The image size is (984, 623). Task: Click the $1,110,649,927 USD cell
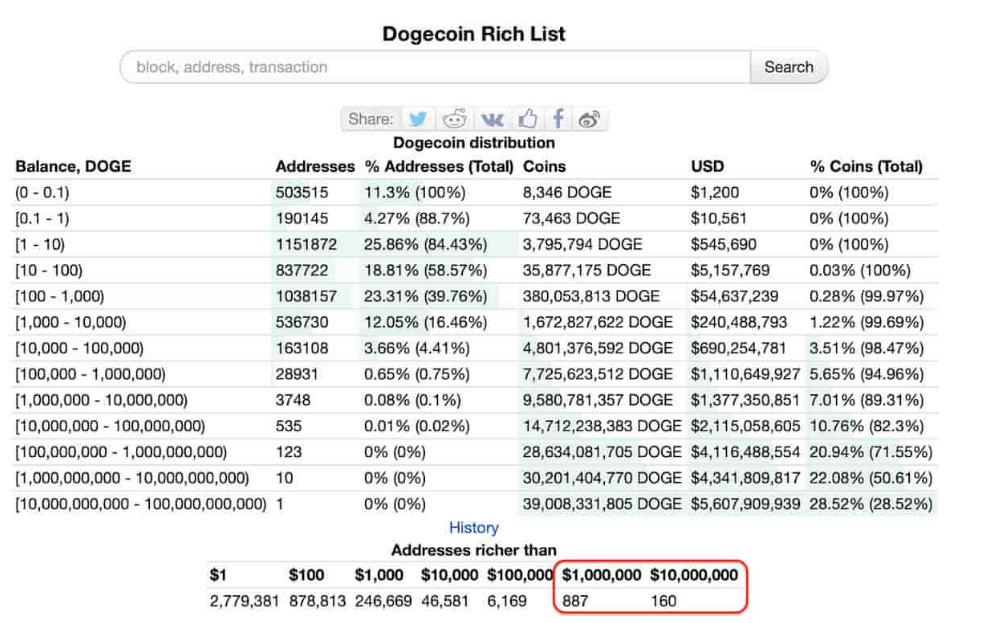pos(746,375)
